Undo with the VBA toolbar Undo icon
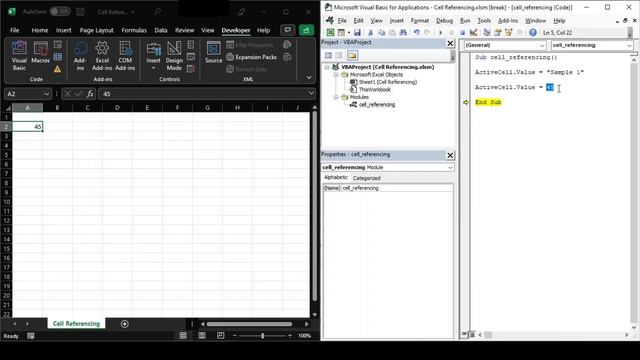The image size is (640, 360). pyautogui.click(x=416, y=32)
